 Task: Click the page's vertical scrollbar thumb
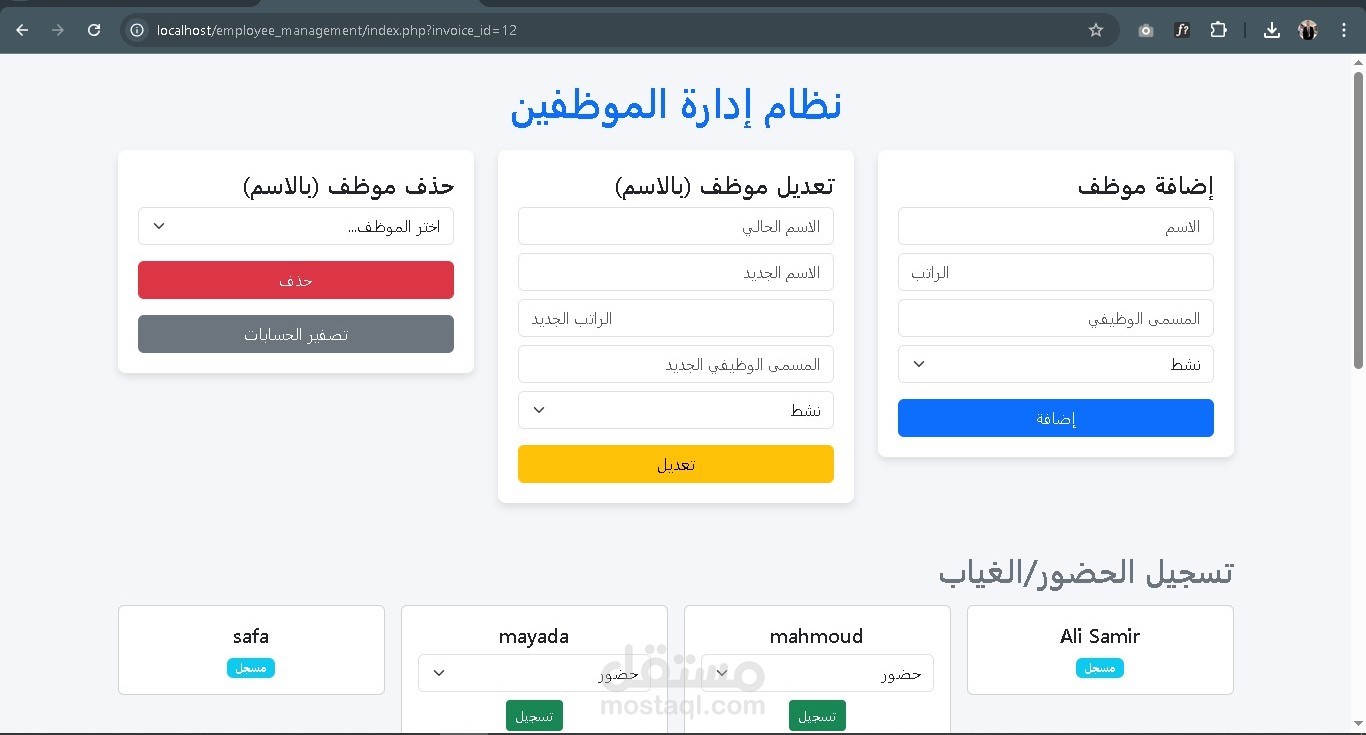pos(1359,218)
